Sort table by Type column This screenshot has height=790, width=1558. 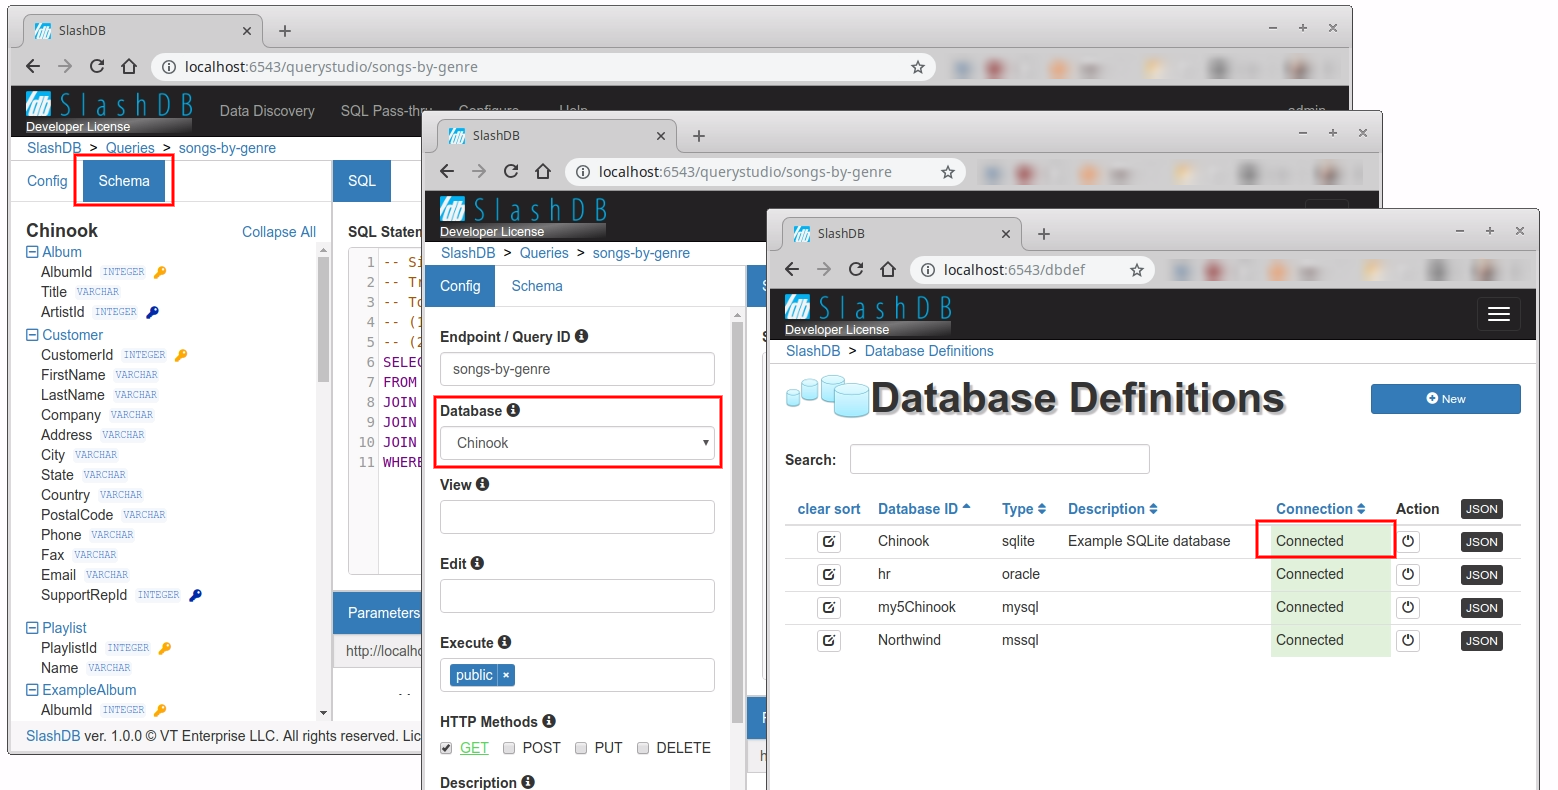tap(1024, 509)
